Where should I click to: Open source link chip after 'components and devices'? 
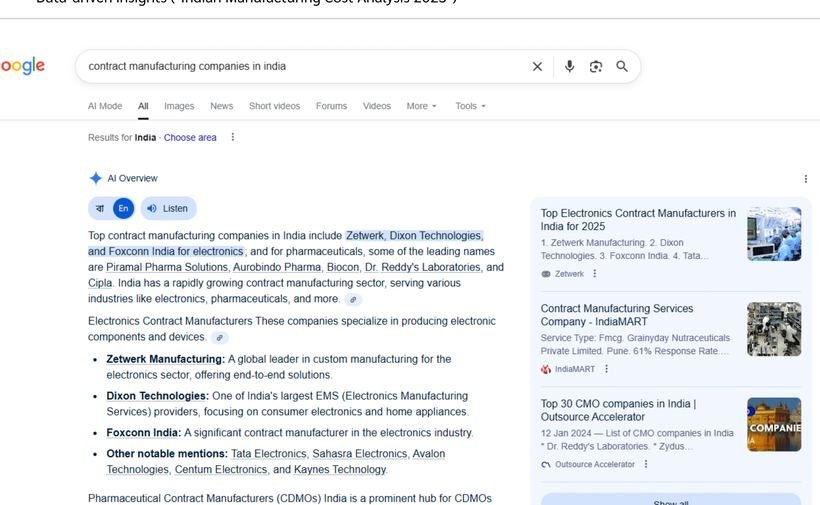click(220, 338)
